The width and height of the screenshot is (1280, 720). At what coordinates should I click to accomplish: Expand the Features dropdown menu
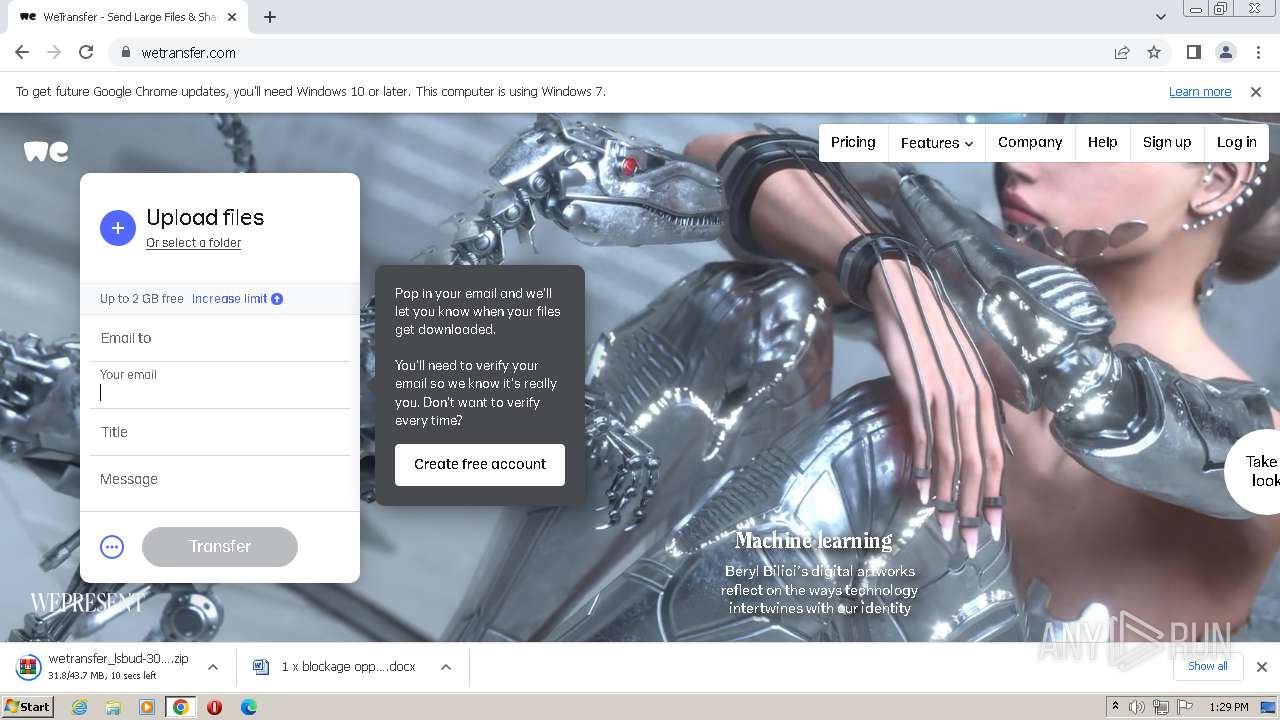coord(936,143)
